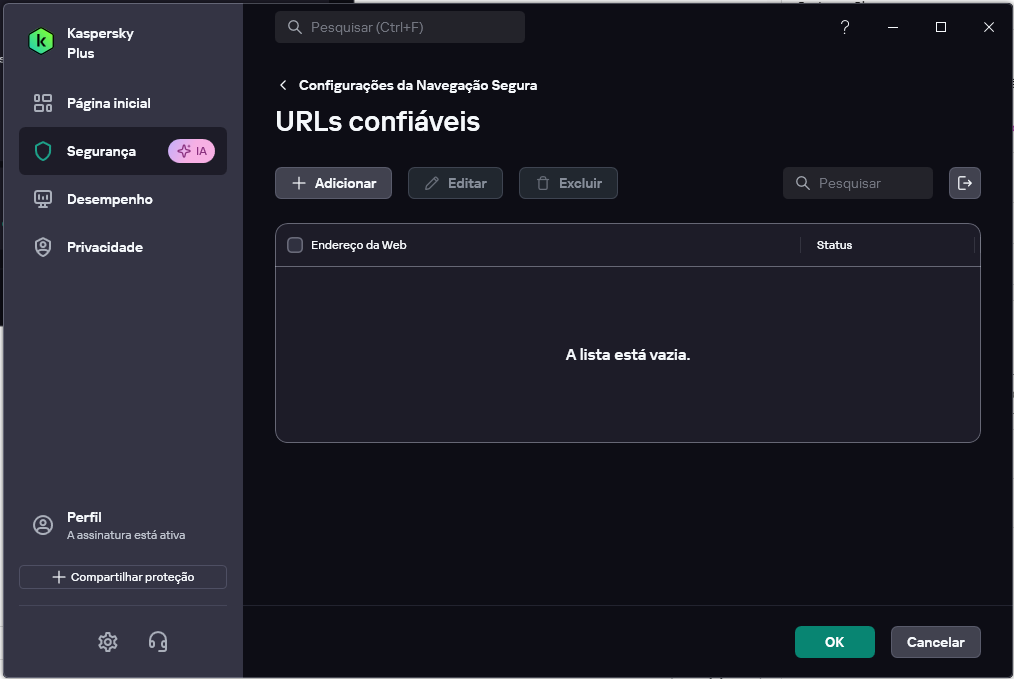Open settings via the gear icon
Viewport: 1014px width, 679px height.
point(108,642)
